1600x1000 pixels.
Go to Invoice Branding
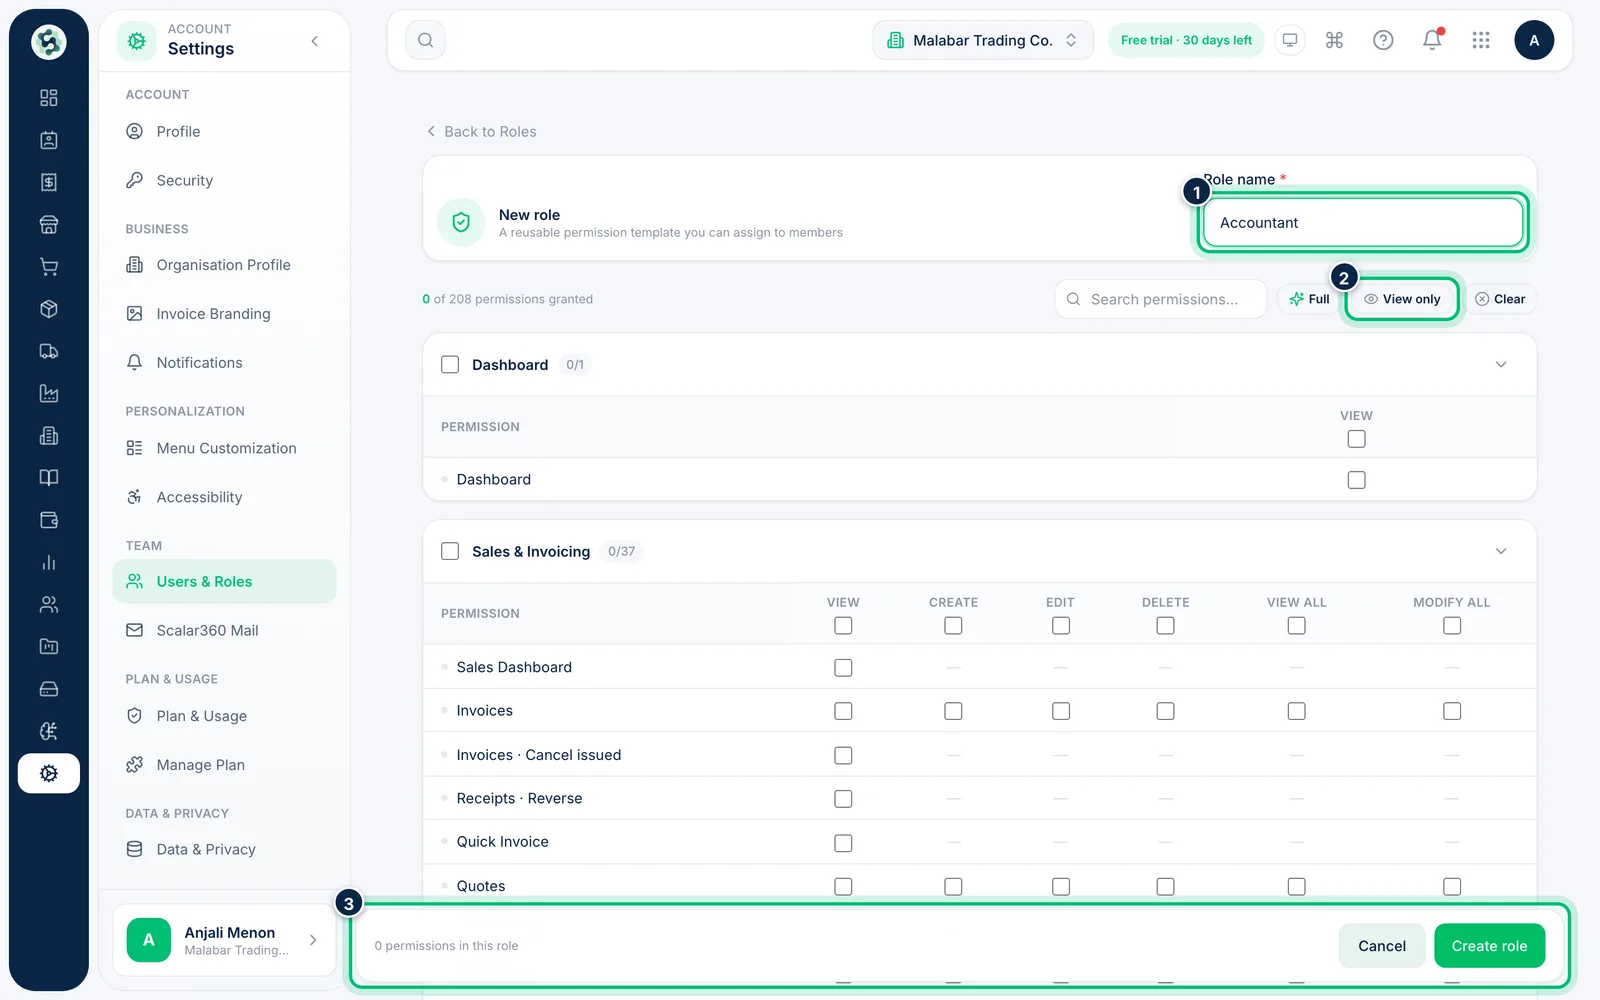(x=224, y=314)
